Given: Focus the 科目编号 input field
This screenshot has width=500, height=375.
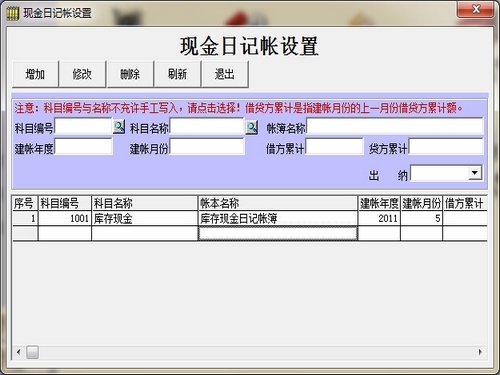Looking at the screenshot, I should pos(83,126).
